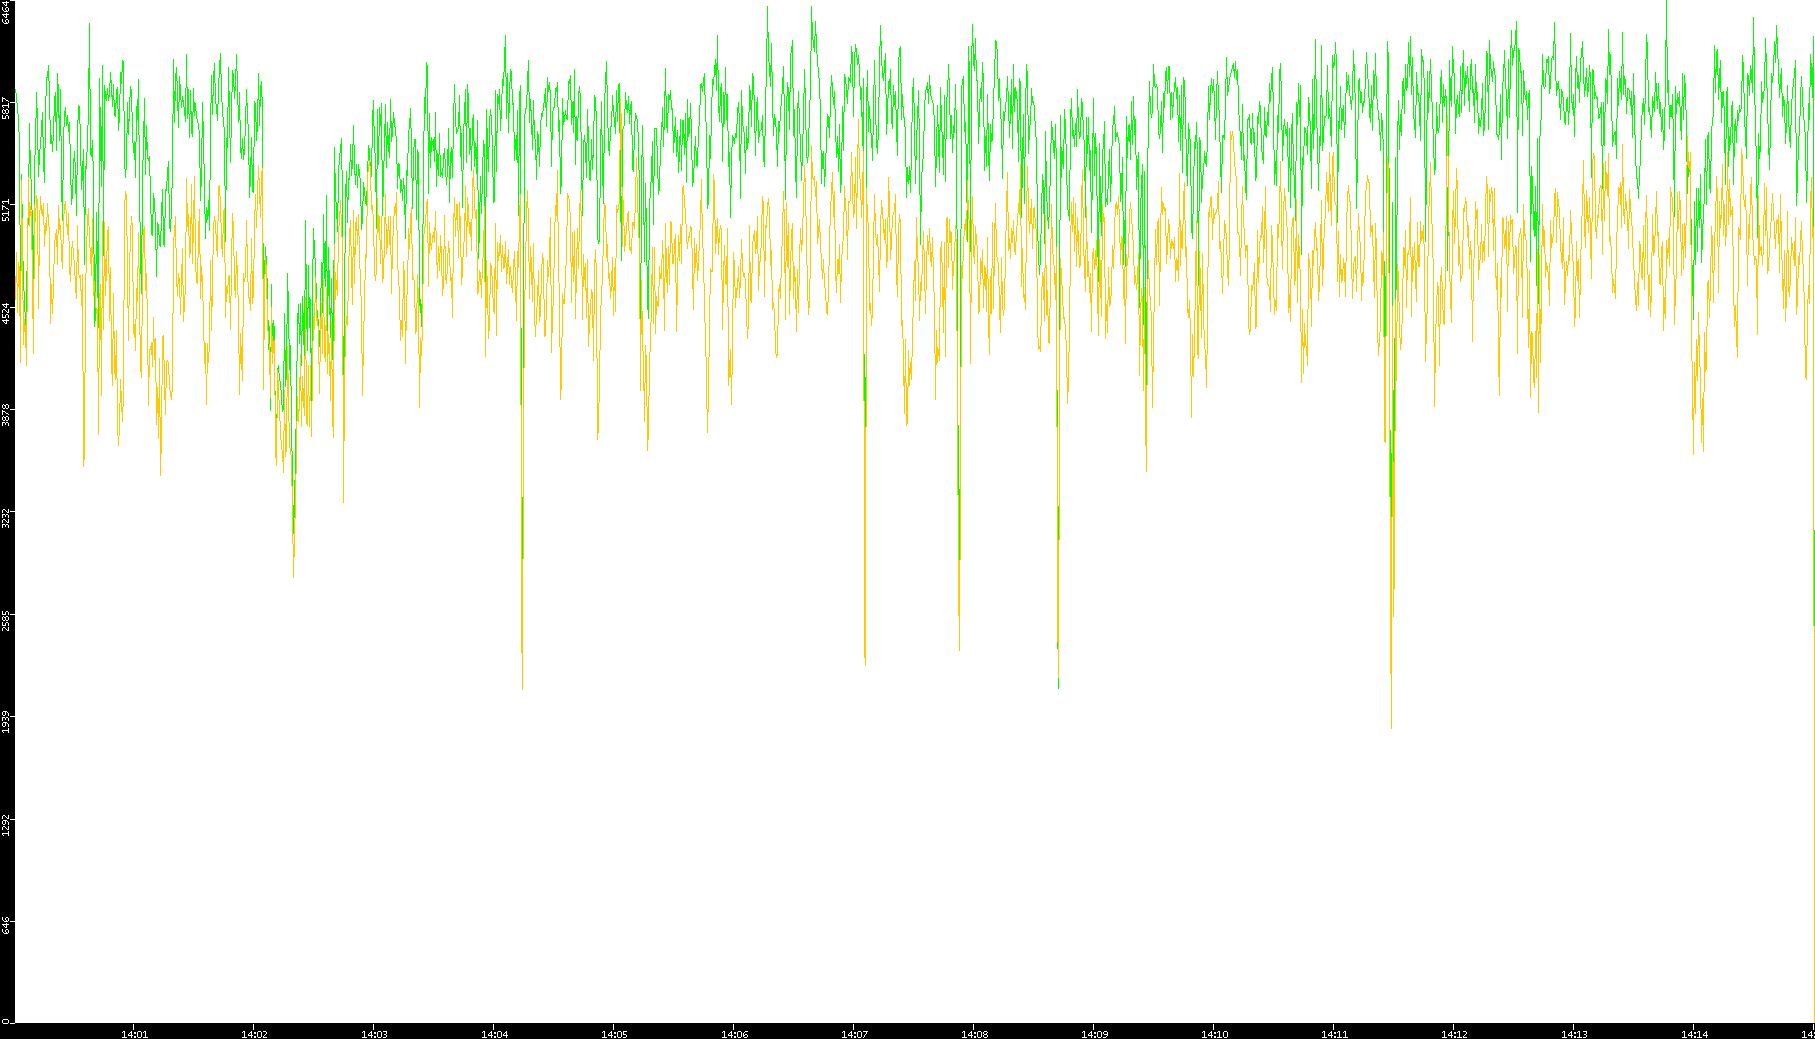Select the 5817 y-axis label
1815x1039 pixels.
(6, 108)
